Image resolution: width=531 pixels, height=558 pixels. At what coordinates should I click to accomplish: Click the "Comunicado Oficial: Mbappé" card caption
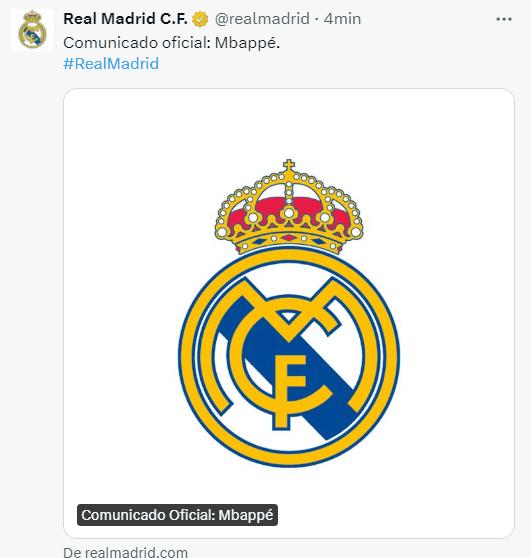(x=177, y=515)
